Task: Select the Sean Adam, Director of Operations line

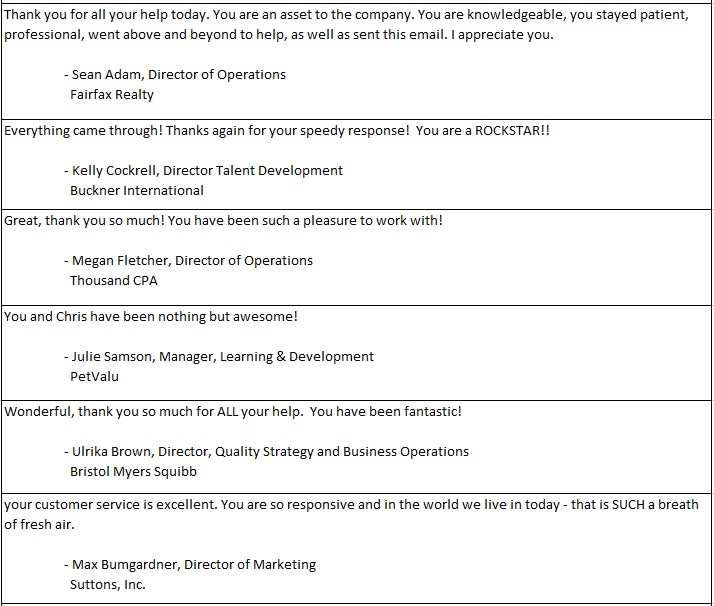Action: 175,75
